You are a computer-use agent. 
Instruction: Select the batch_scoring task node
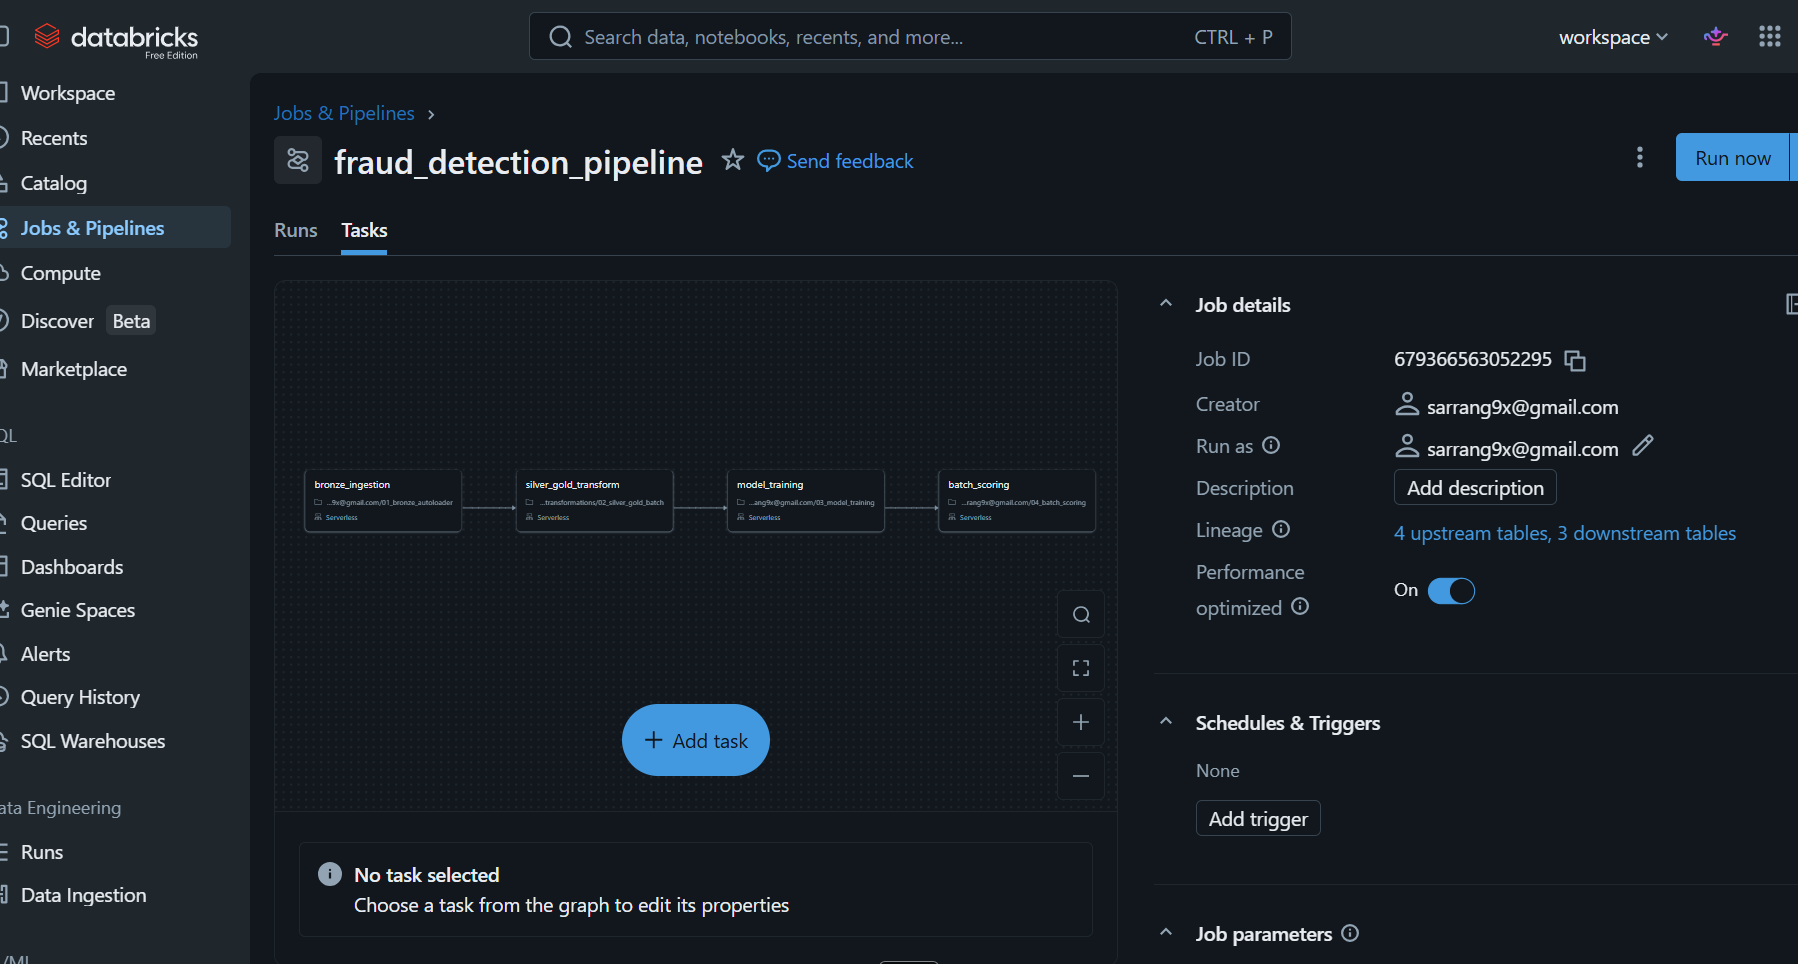1017,501
